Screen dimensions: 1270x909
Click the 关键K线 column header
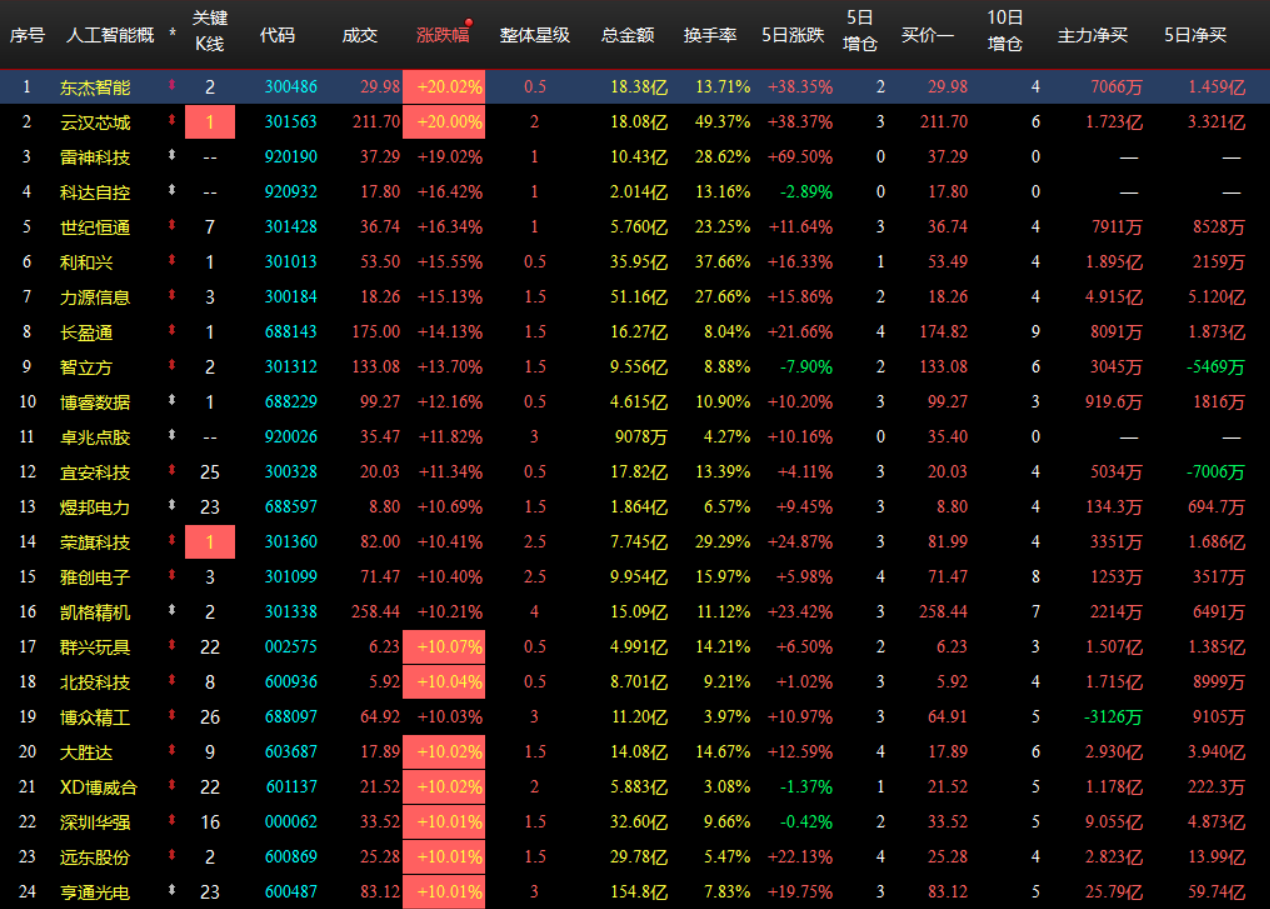click(210, 32)
